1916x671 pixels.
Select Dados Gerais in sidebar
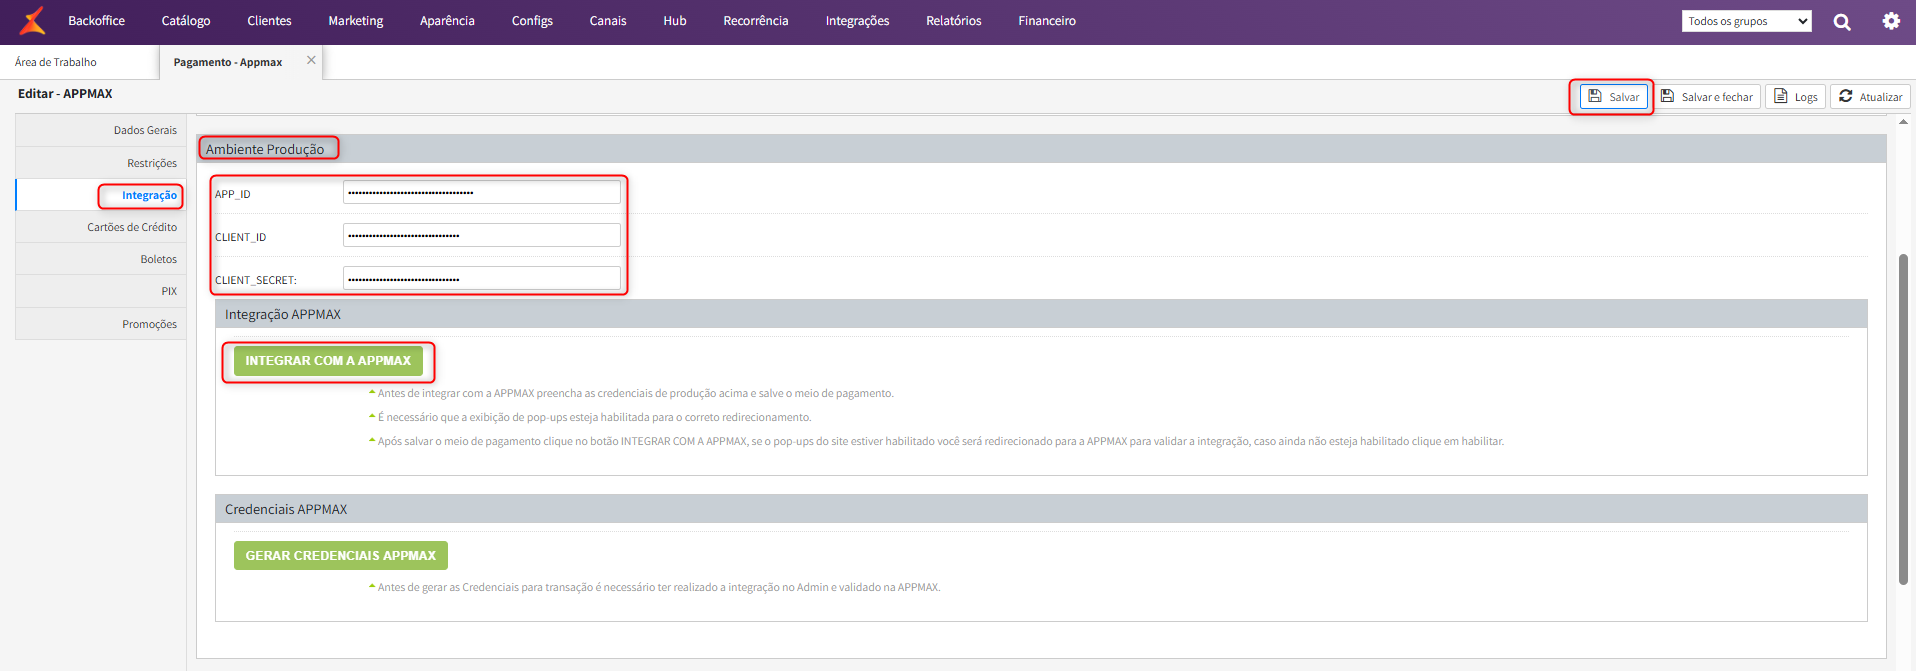click(x=101, y=130)
